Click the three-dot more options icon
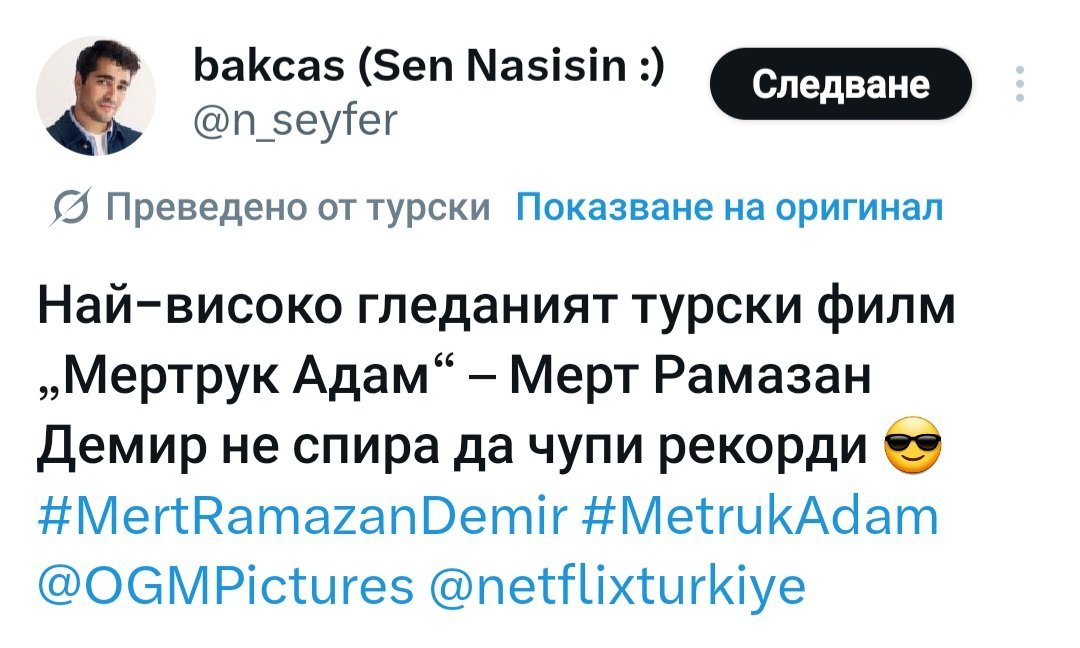Screen dimensions: 1080x648 tap(1019, 85)
